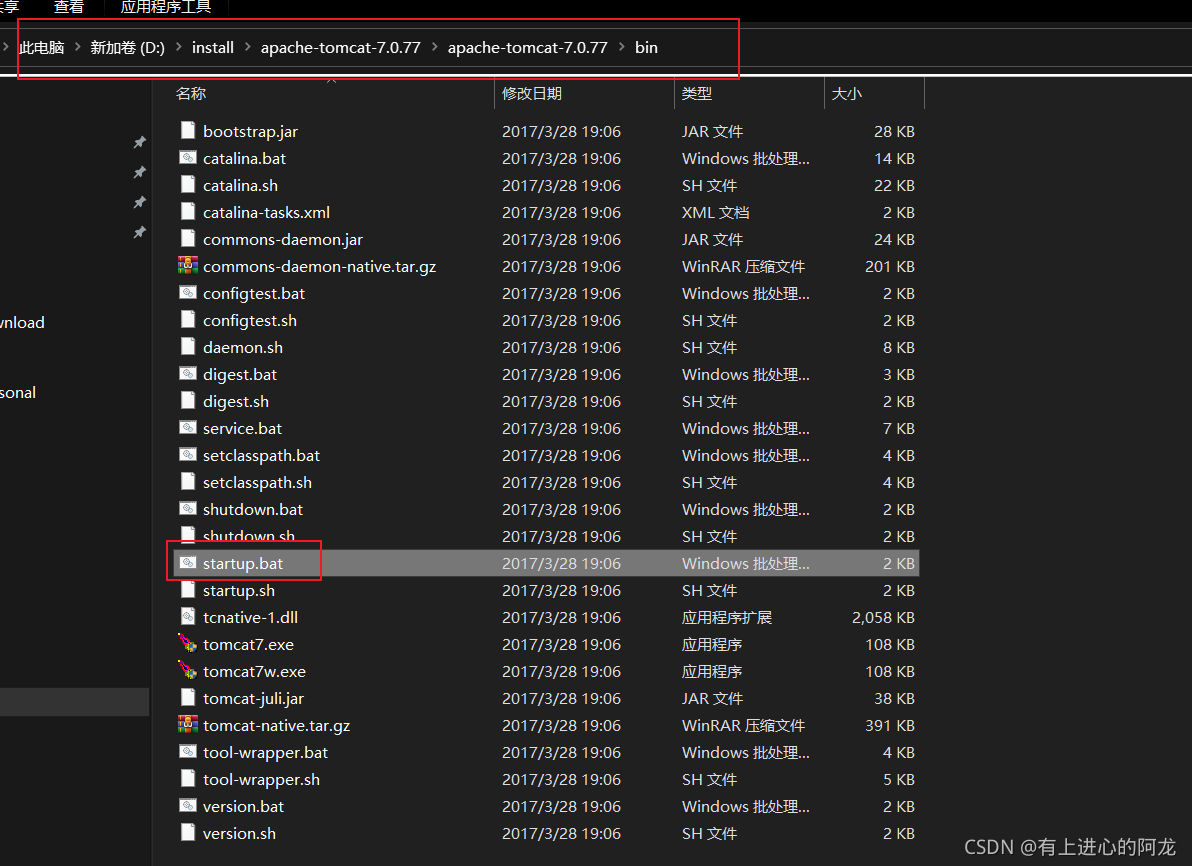This screenshot has height=866, width=1192.
Task: Click the startup.sh file icon
Action: [x=188, y=590]
